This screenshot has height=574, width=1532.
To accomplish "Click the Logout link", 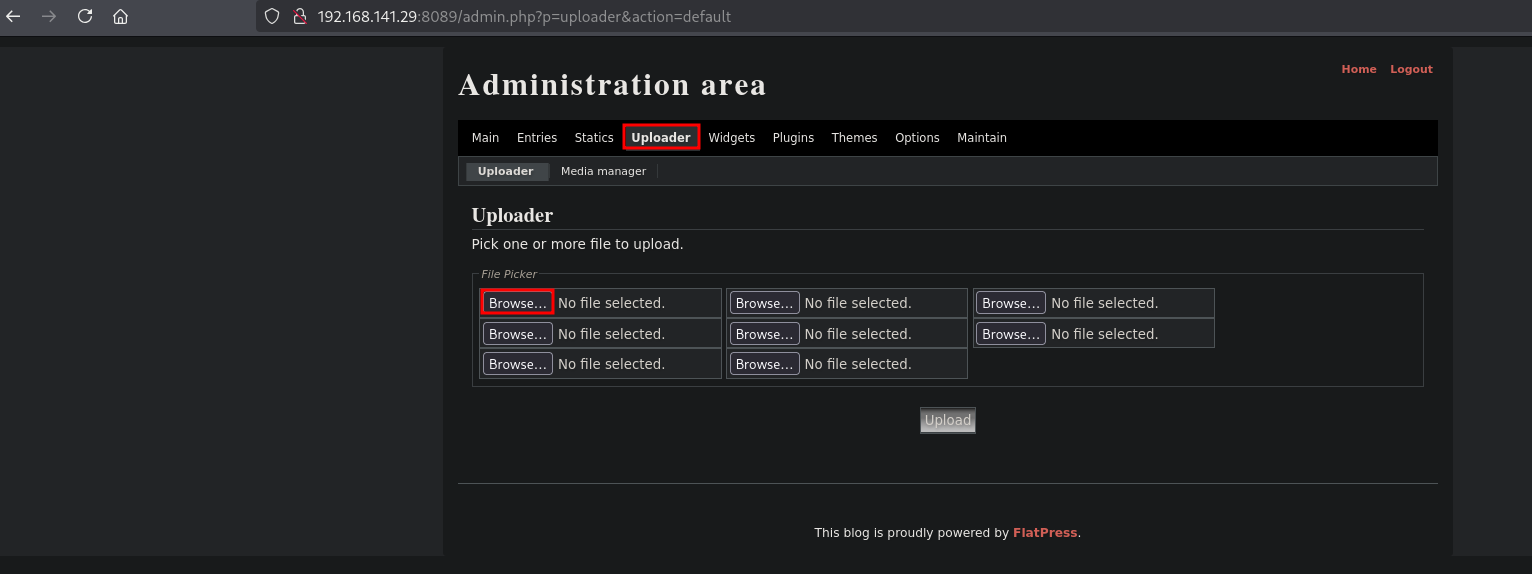I will pyautogui.click(x=1411, y=69).
